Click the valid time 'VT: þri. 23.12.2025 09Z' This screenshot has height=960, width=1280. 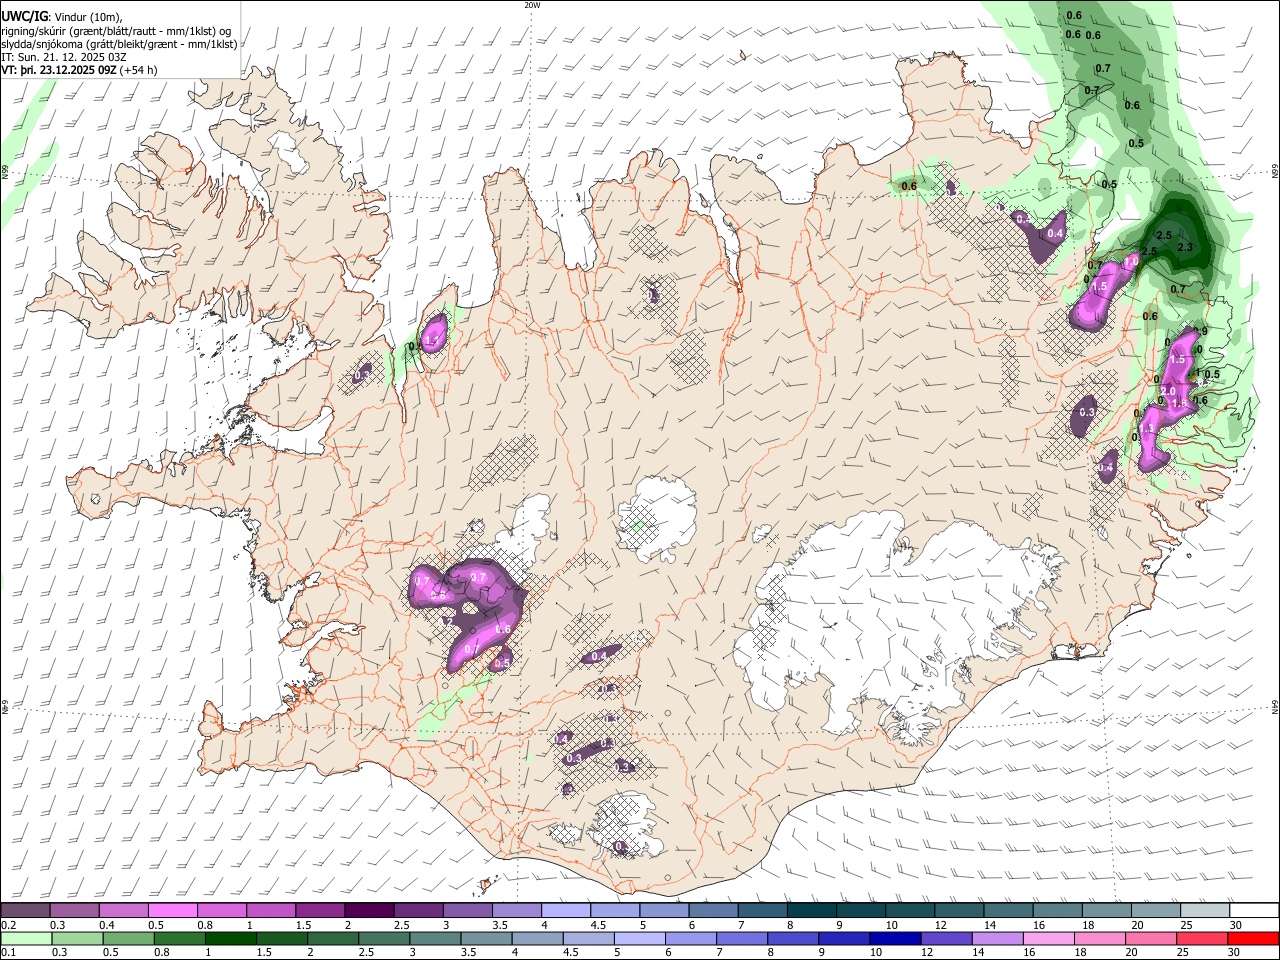58,70
